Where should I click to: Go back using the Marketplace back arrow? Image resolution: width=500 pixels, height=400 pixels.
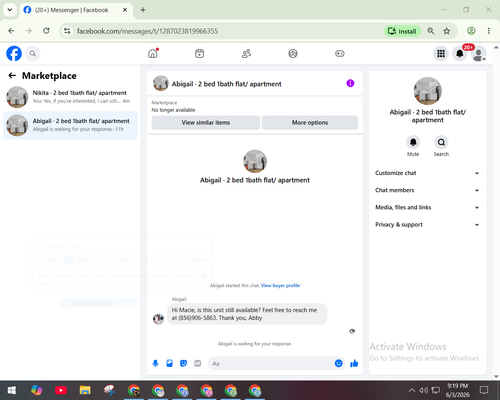coord(12,76)
